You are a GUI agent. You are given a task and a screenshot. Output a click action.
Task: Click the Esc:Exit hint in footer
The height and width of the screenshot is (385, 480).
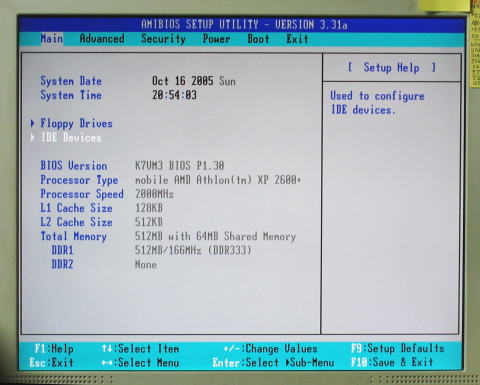(x=51, y=363)
